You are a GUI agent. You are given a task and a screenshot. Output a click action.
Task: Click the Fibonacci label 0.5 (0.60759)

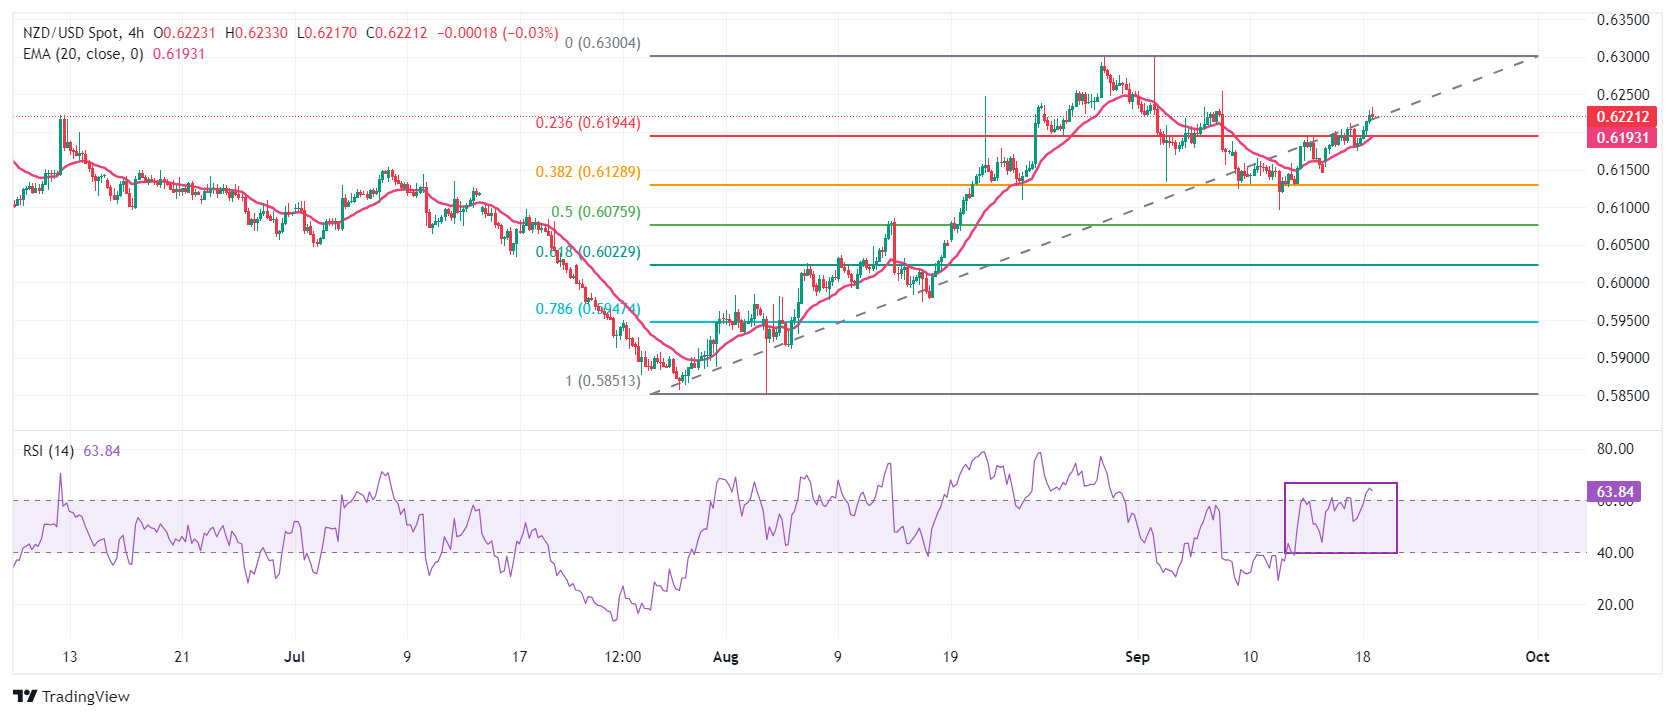point(596,212)
